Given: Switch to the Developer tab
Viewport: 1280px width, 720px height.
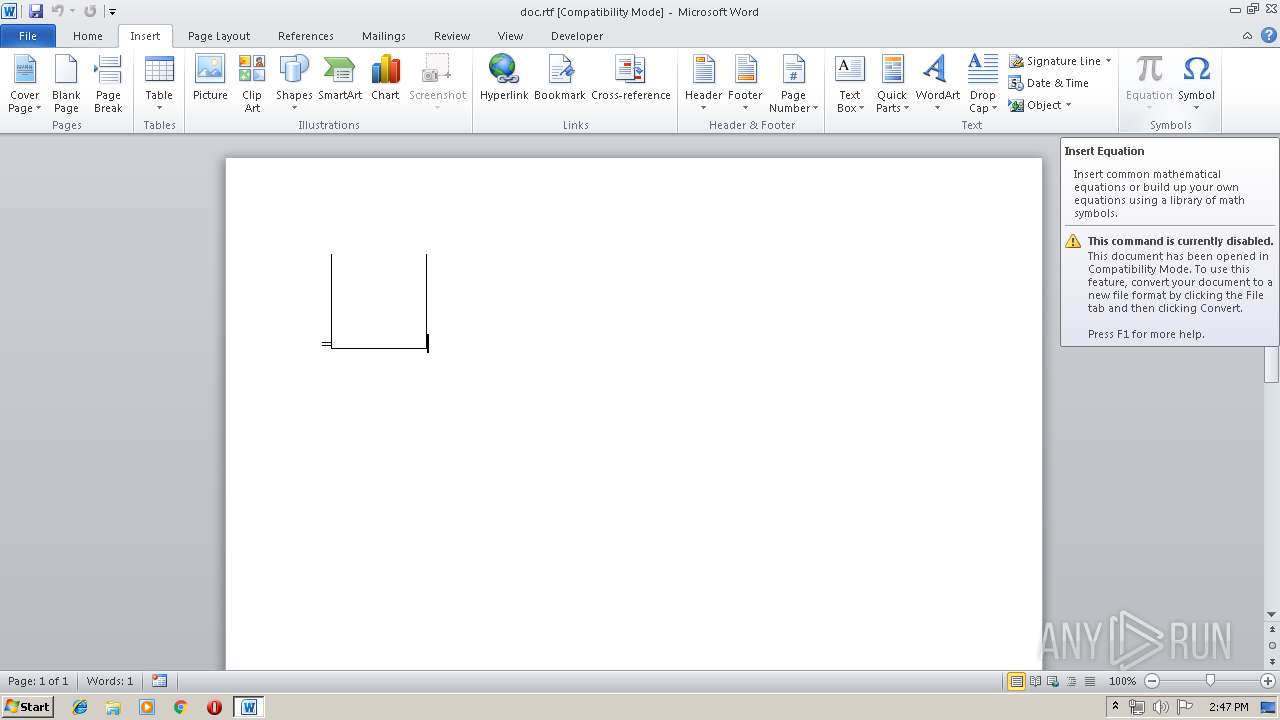Looking at the screenshot, I should pyautogui.click(x=577, y=36).
